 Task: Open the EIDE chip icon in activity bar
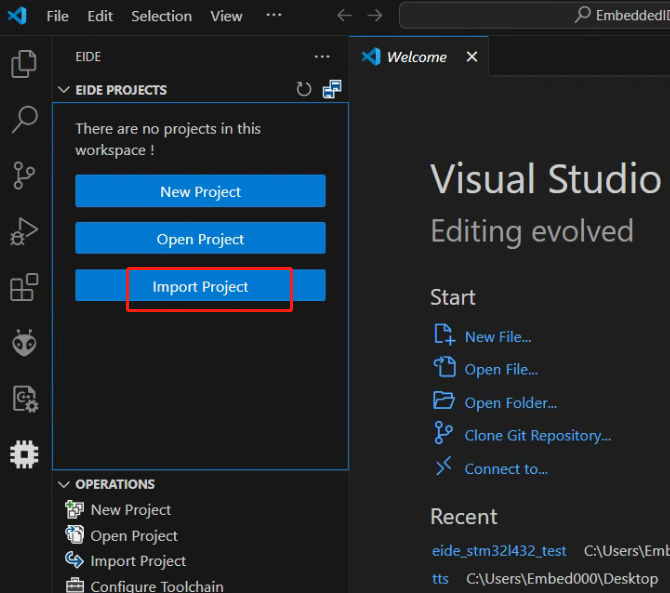tap(24, 454)
